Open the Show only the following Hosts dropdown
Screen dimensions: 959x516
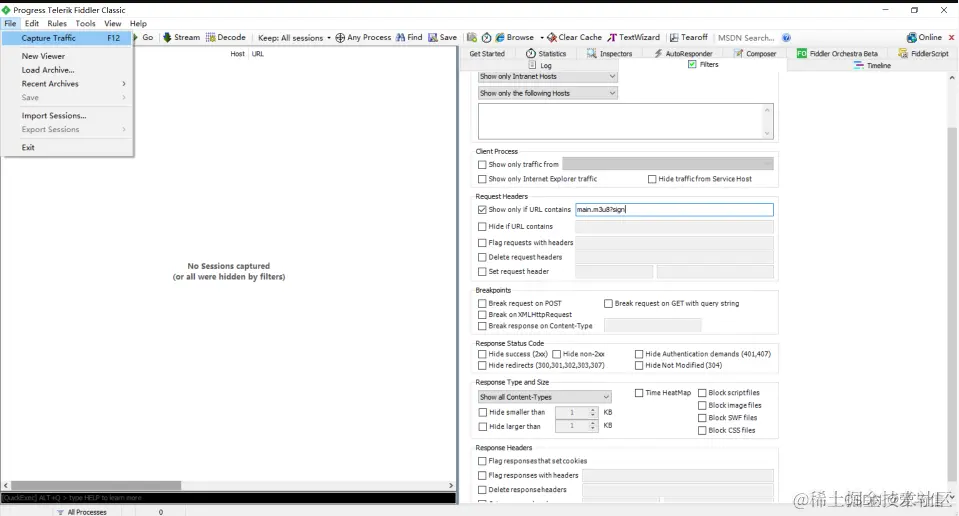(x=547, y=93)
